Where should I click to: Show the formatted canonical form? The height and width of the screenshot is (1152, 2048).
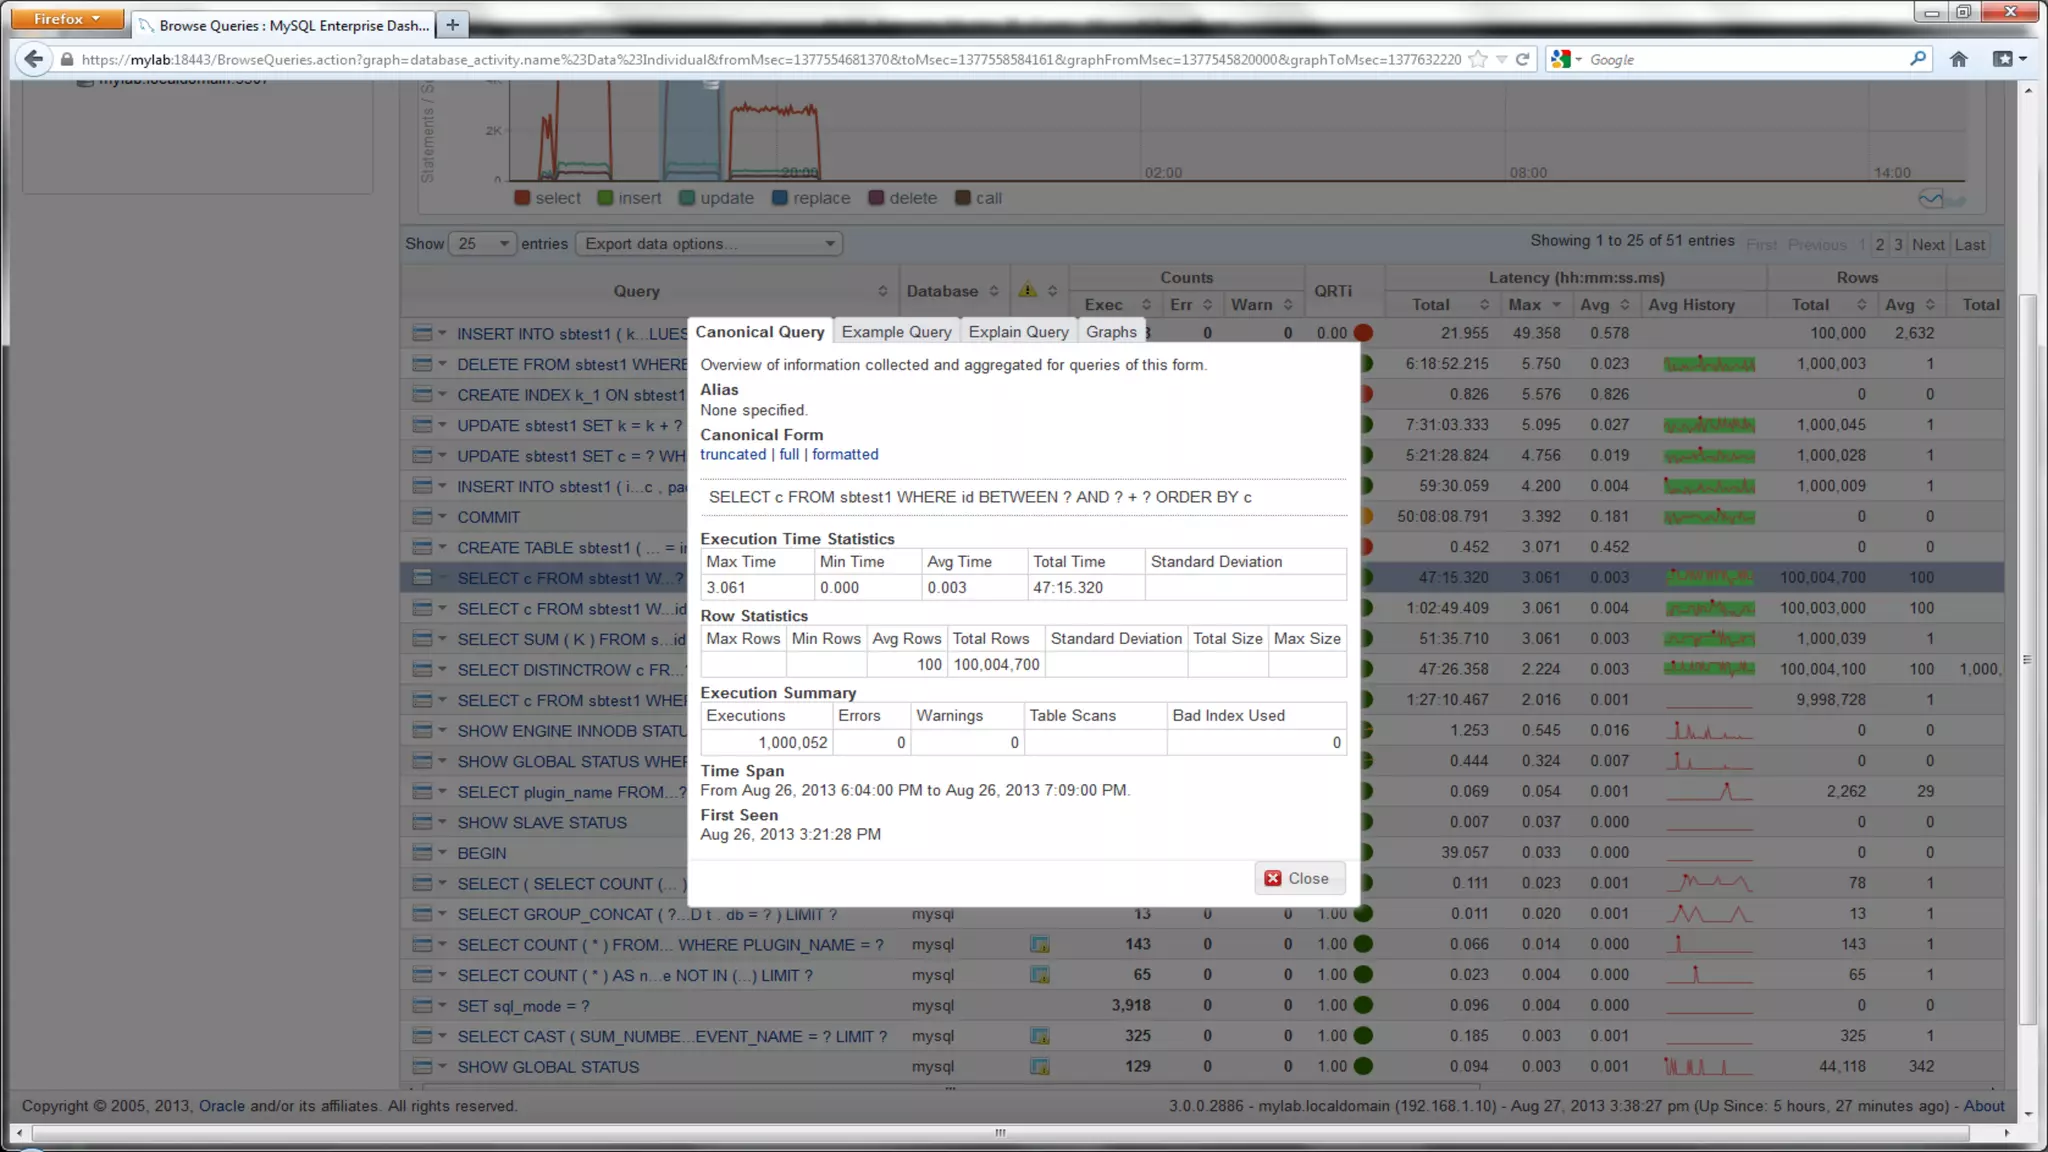click(x=845, y=454)
